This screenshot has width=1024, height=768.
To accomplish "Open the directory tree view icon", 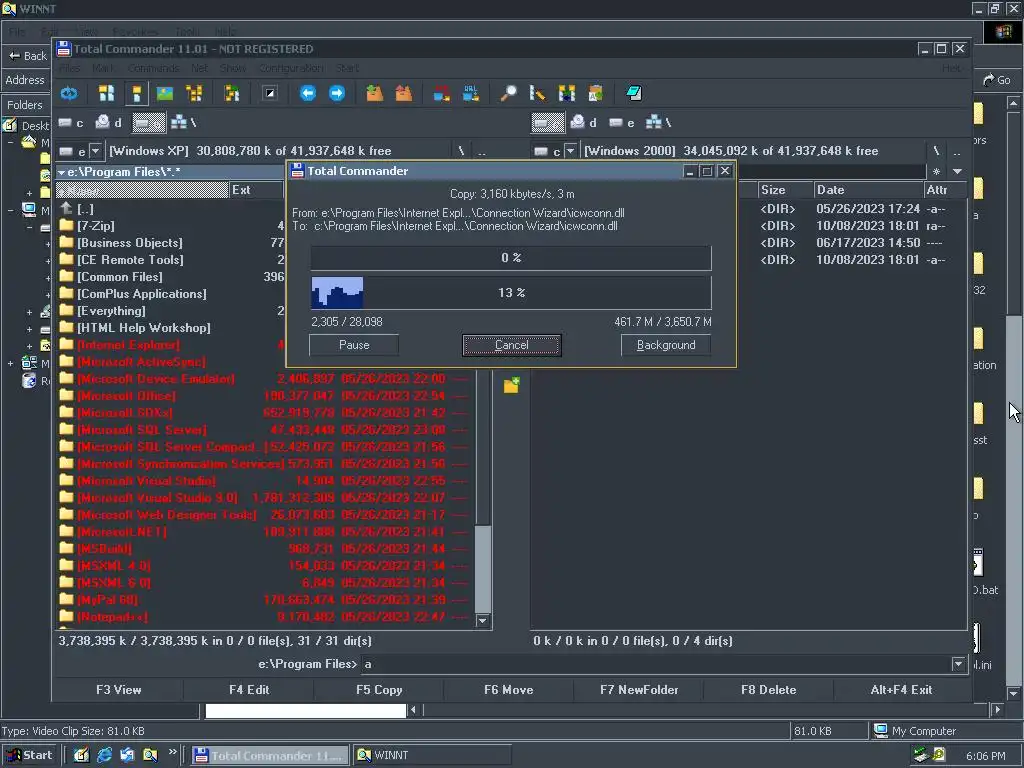I will click(x=194, y=93).
